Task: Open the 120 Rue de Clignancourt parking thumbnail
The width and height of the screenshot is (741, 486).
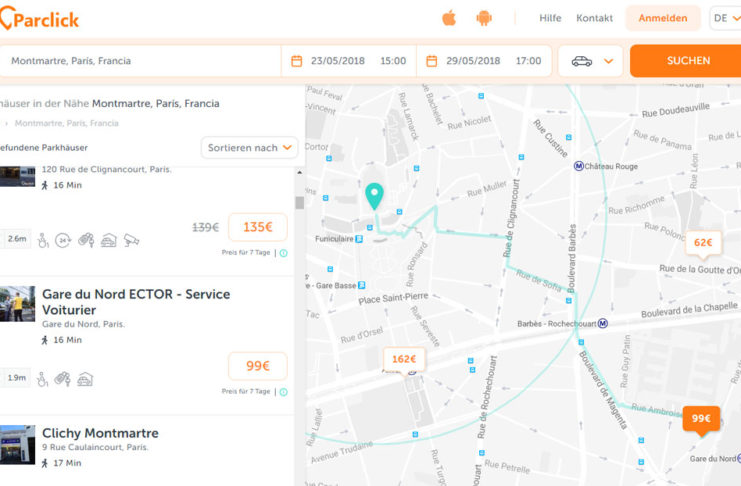Action: (x=17, y=177)
